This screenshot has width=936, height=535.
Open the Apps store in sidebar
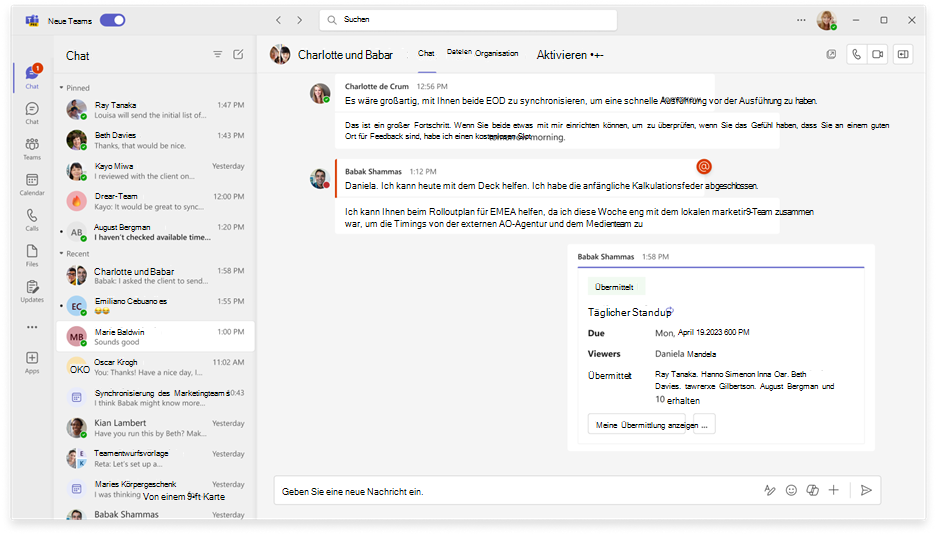pos(32,362)
